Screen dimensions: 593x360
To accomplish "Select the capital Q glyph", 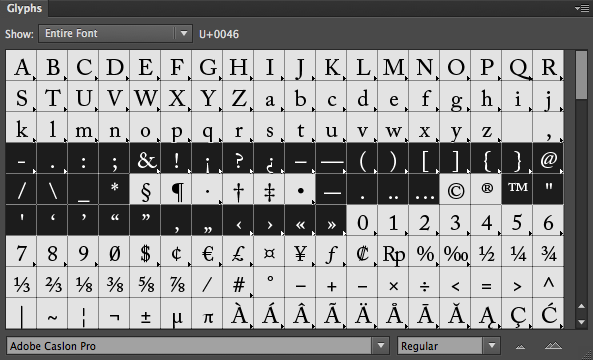I will tap(517, 65).
